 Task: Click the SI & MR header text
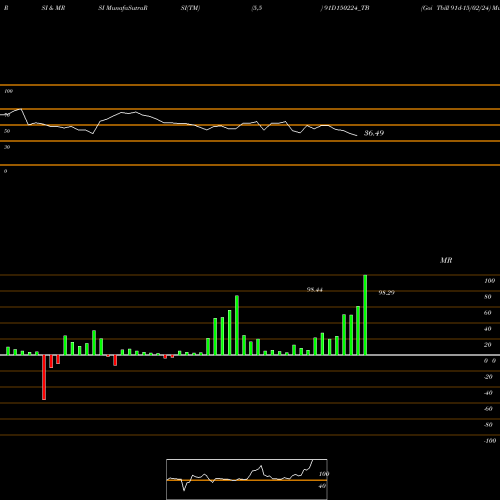click(x=53, y=8)
